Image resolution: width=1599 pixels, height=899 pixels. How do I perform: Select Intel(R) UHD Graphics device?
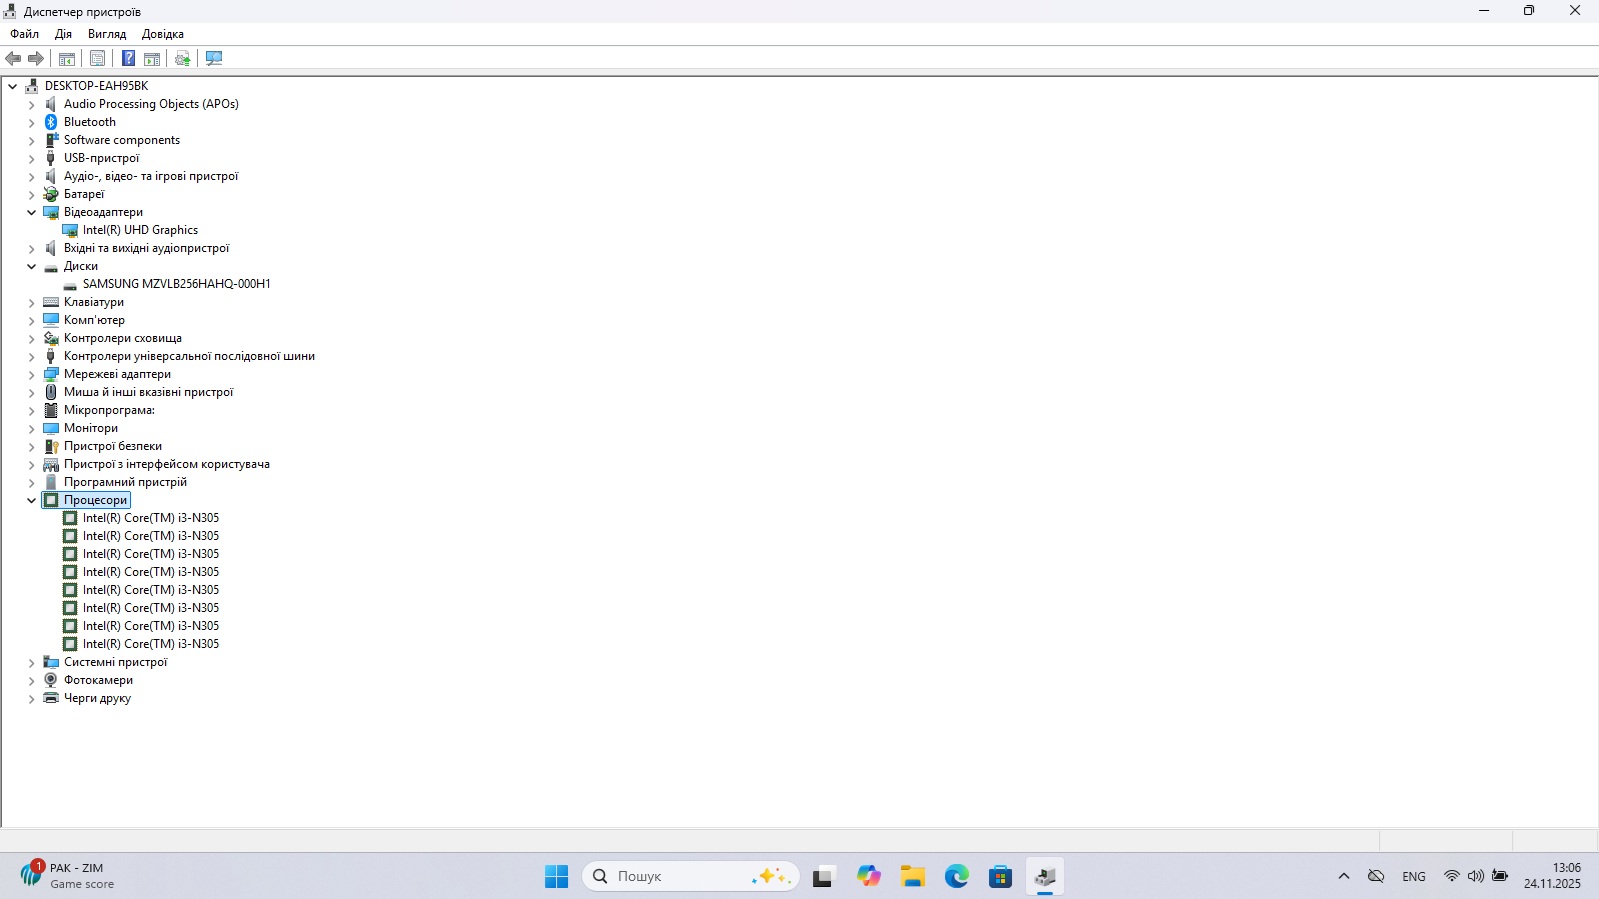140,230
